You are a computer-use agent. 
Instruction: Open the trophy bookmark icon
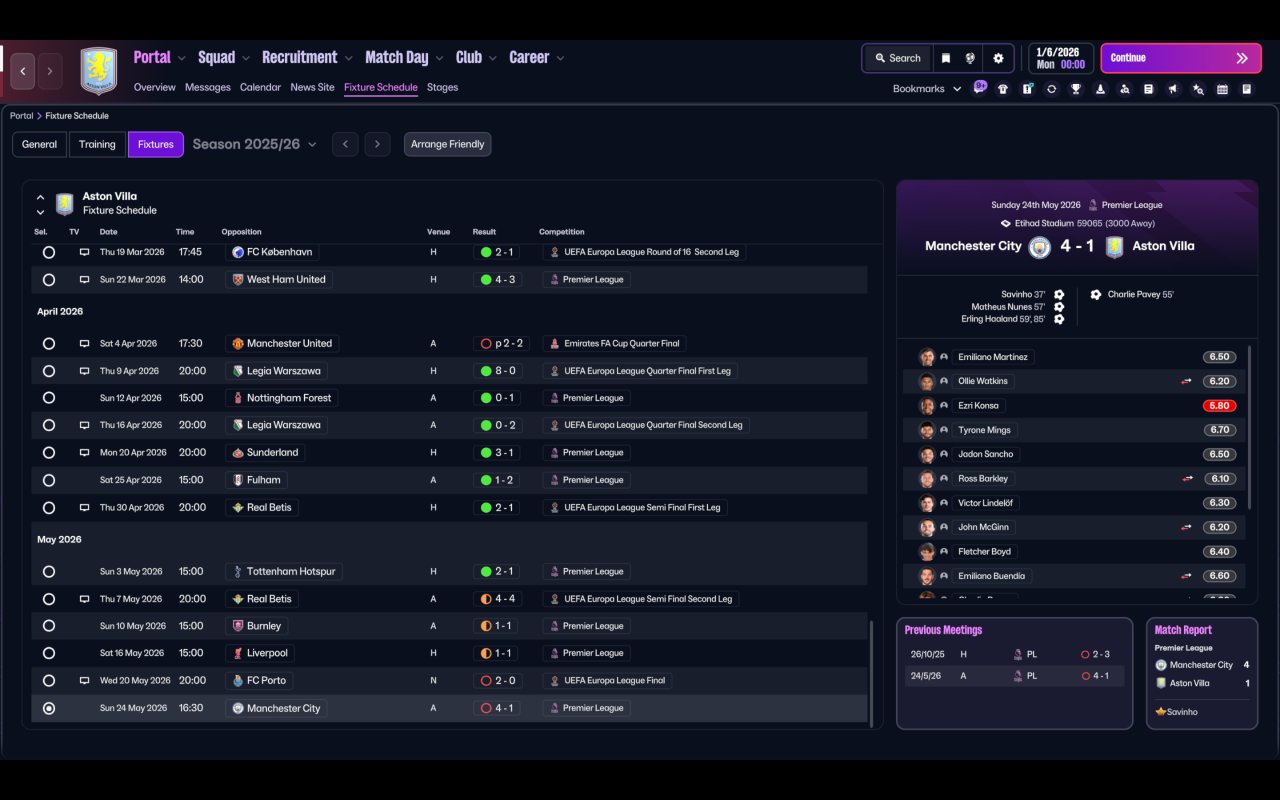1076,89
